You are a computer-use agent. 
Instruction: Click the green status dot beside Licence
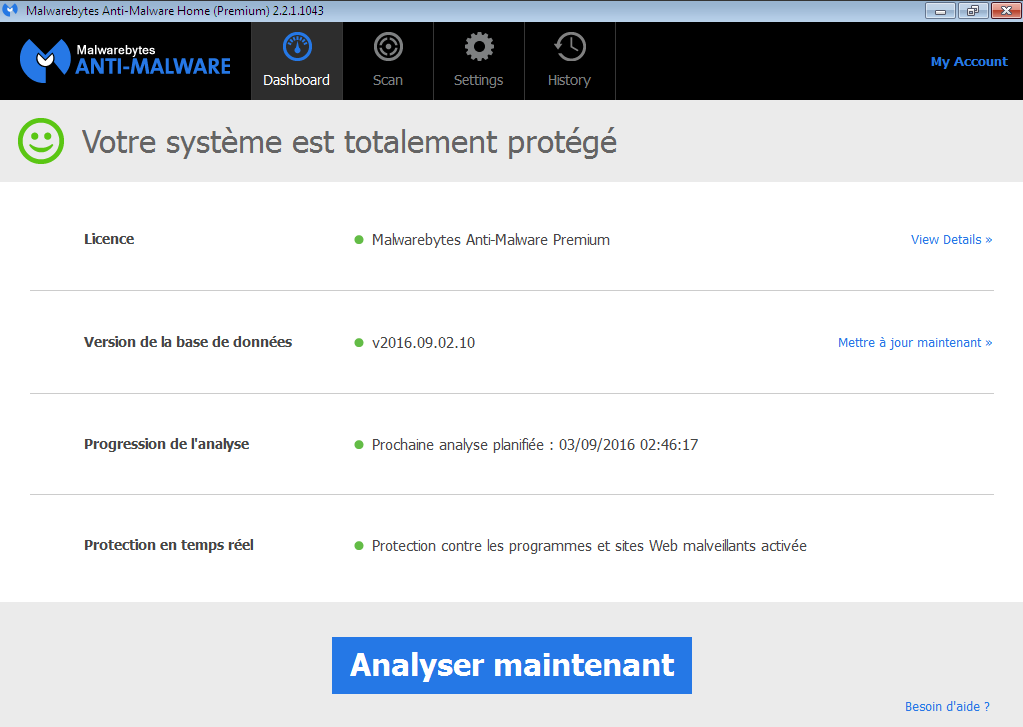pos(359,240)
